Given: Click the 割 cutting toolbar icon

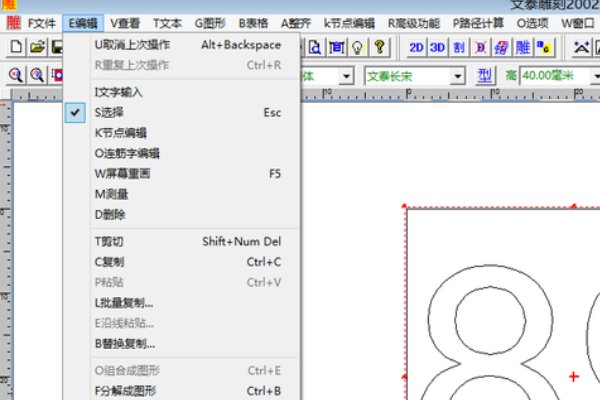Looking at the screenshot, I should click(458, 47).
